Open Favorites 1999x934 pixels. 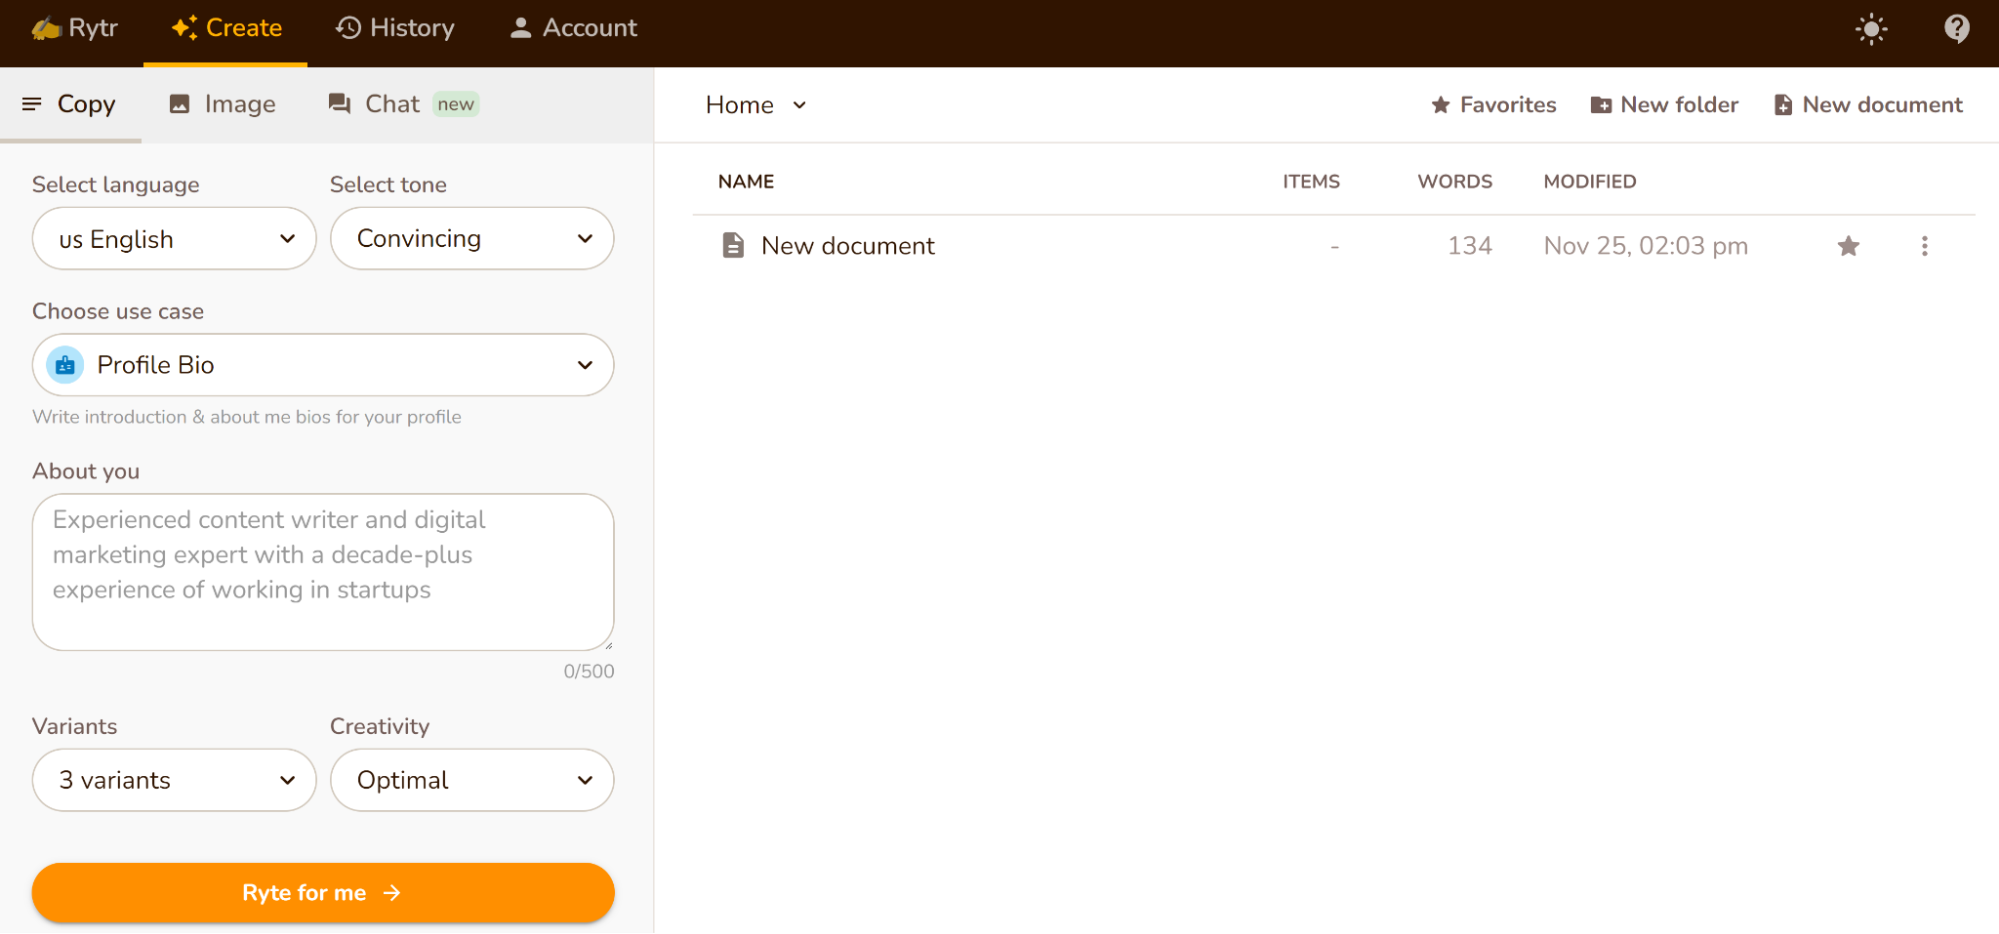1493,105
